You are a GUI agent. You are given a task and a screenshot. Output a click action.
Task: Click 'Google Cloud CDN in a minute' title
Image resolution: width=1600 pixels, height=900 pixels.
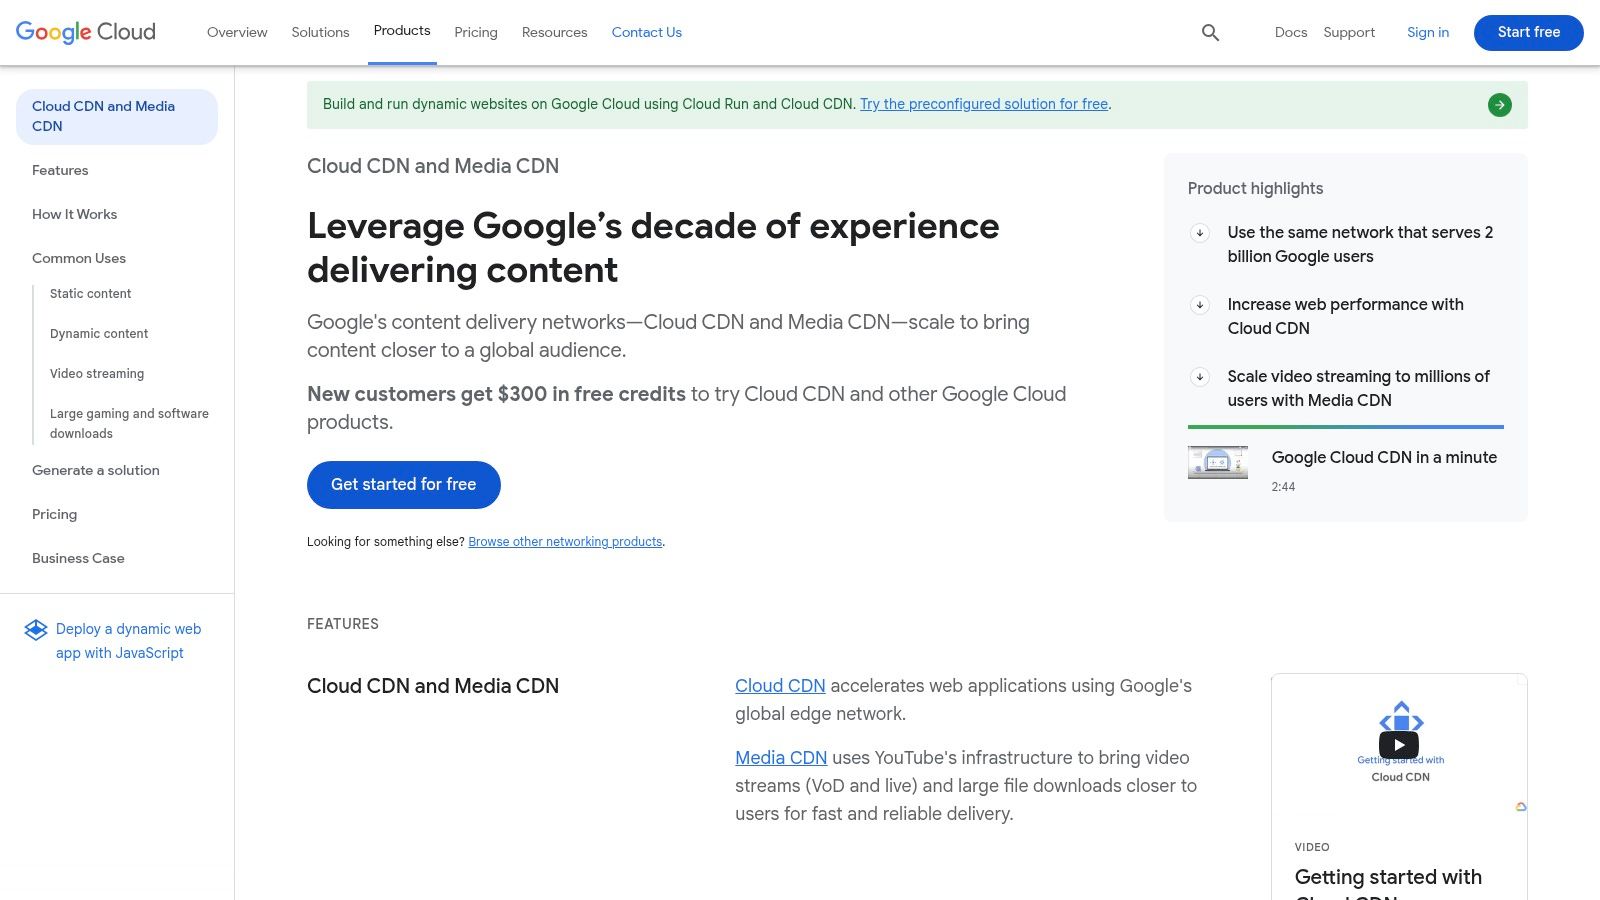tap(1384, 457)
